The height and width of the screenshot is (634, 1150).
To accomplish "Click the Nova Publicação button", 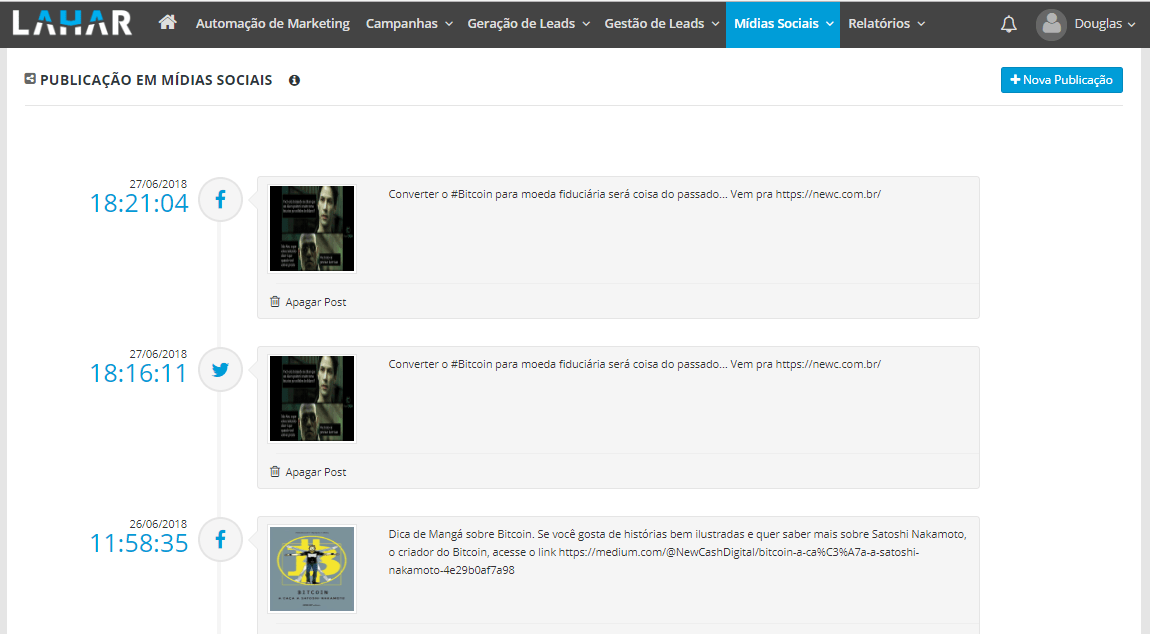I will click(x=1062, y=79).
